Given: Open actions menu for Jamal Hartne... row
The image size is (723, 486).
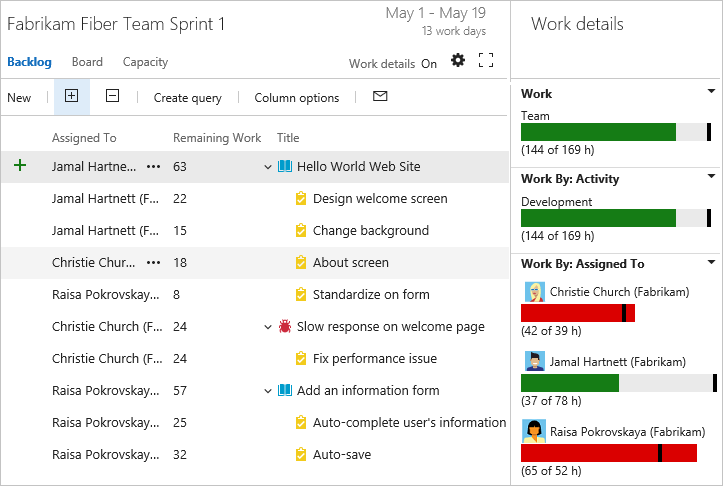Looking at the screenshot, I should [x=153, y=166].
